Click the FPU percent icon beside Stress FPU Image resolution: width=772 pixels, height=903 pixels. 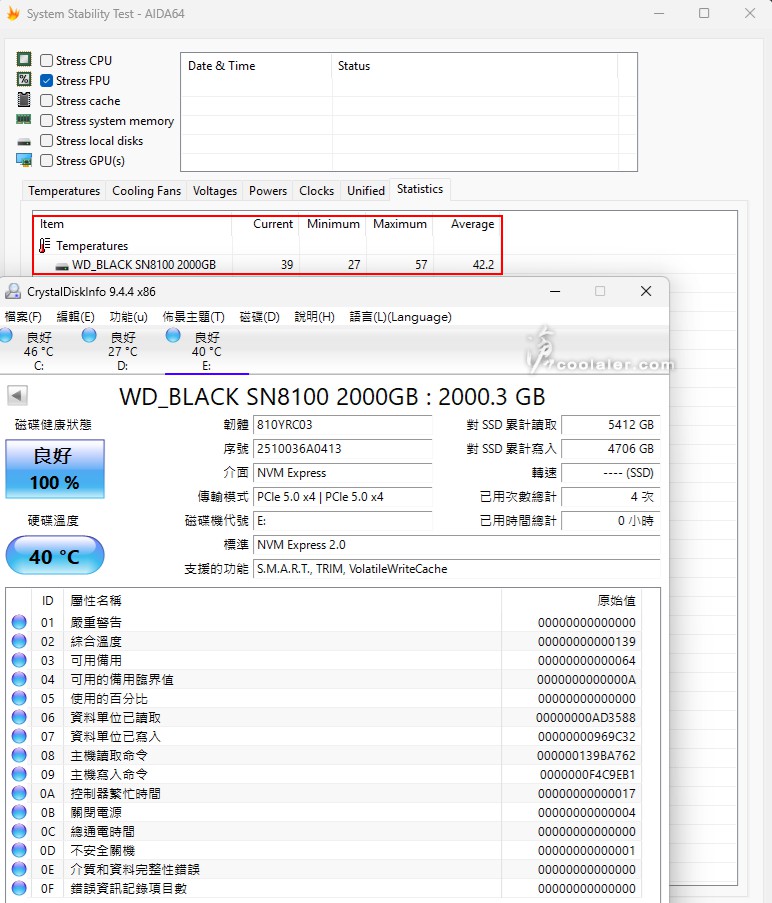click(24, 79)
